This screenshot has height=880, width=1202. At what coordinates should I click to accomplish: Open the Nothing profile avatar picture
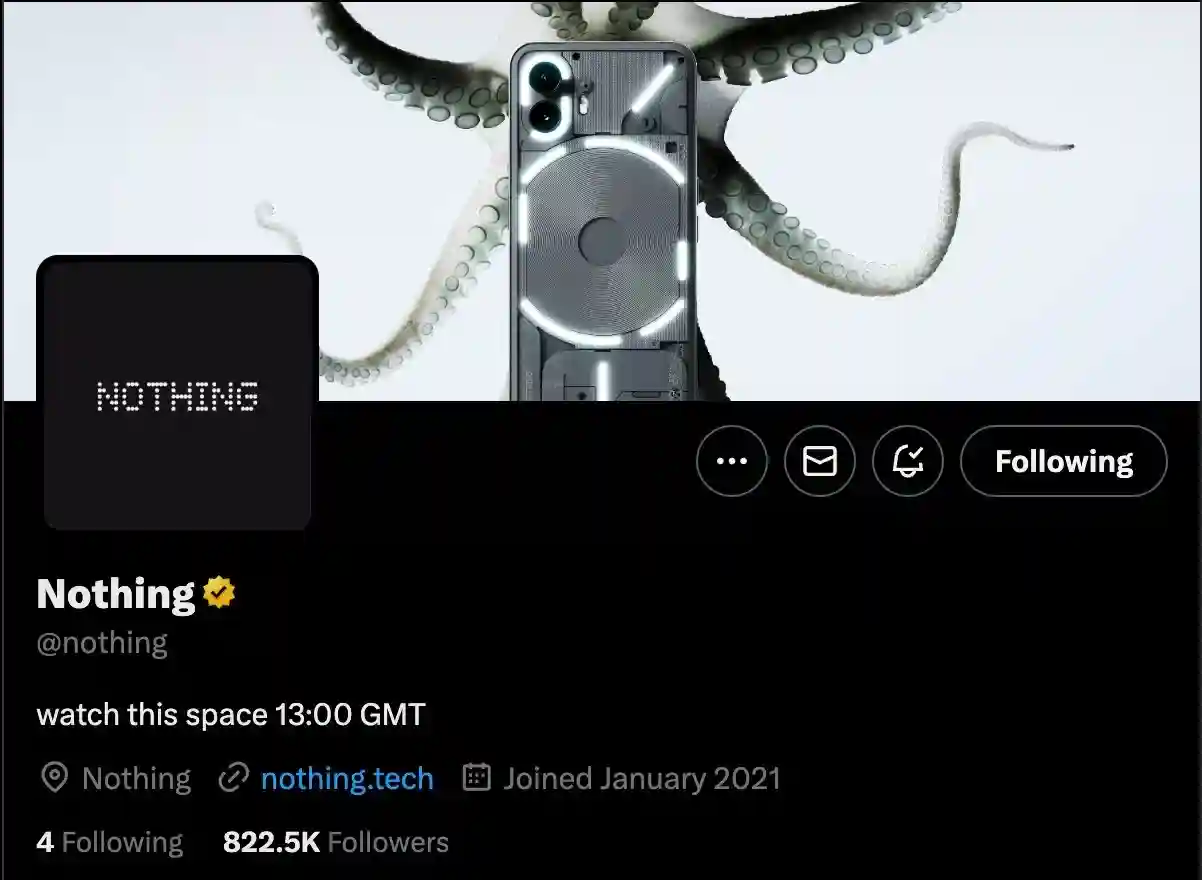[x=178, y=393]
